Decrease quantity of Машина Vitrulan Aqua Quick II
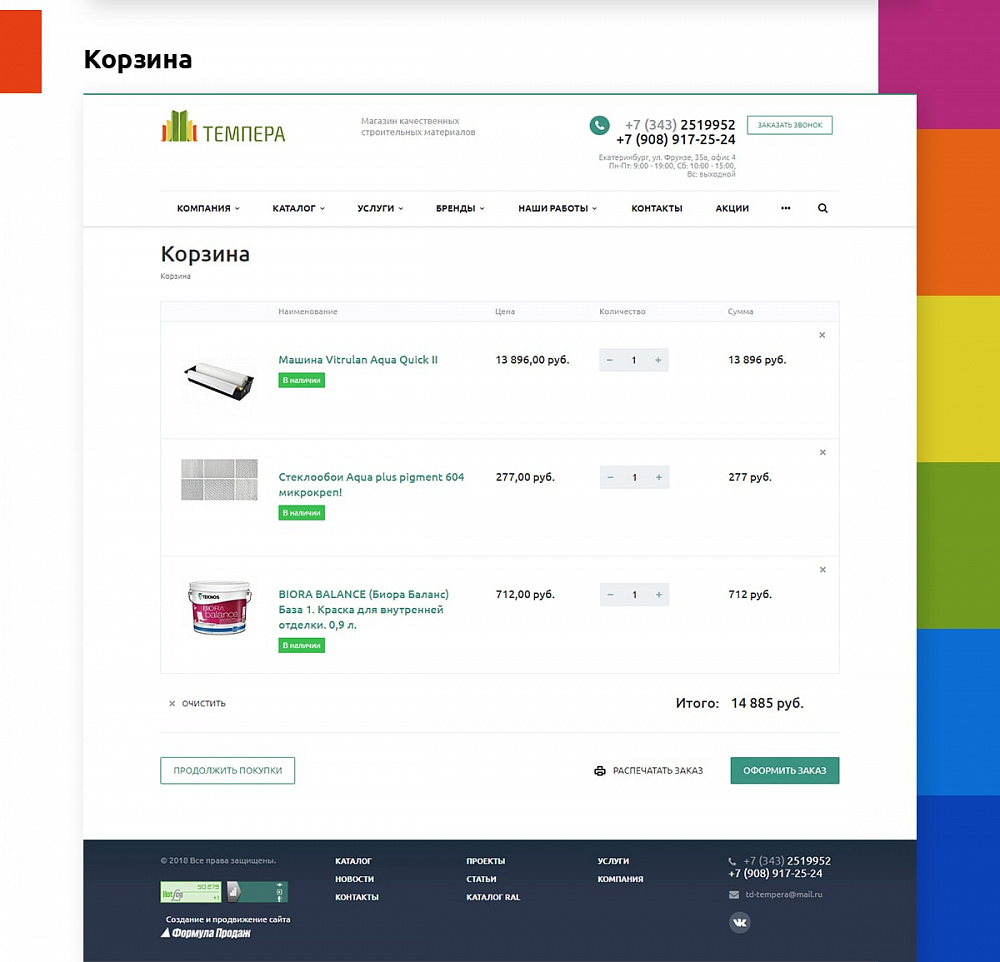Viewport: 1000px width, 962px height. coord(610,360)
